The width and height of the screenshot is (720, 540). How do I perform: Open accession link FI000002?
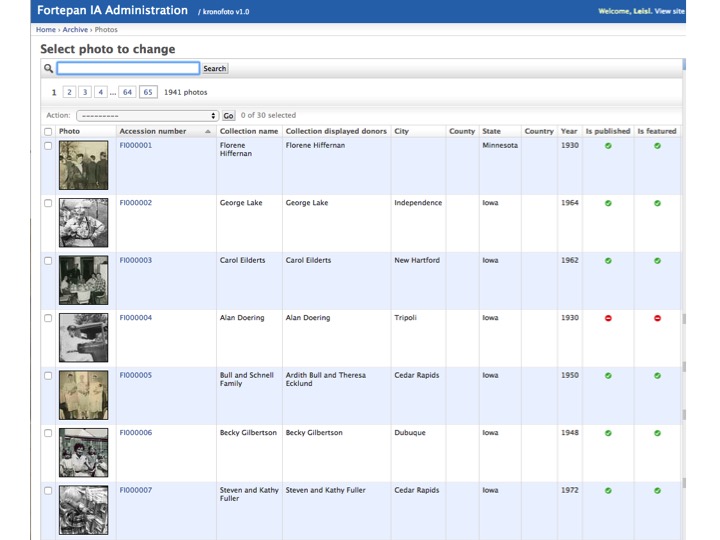click(x=136, y=203)
